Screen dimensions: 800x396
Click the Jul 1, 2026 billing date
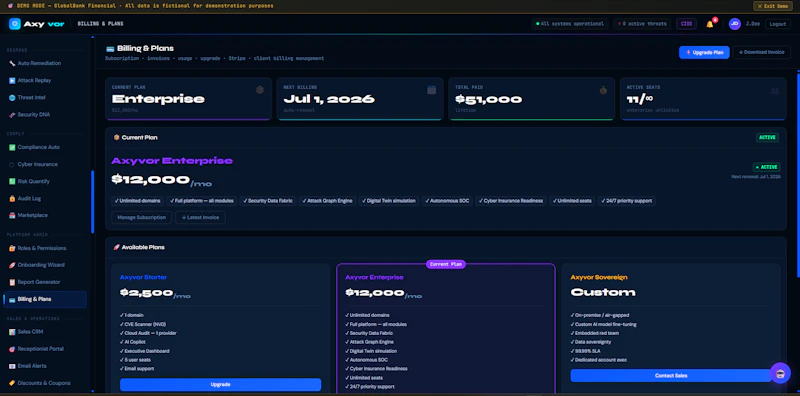(x=329, y=100)
